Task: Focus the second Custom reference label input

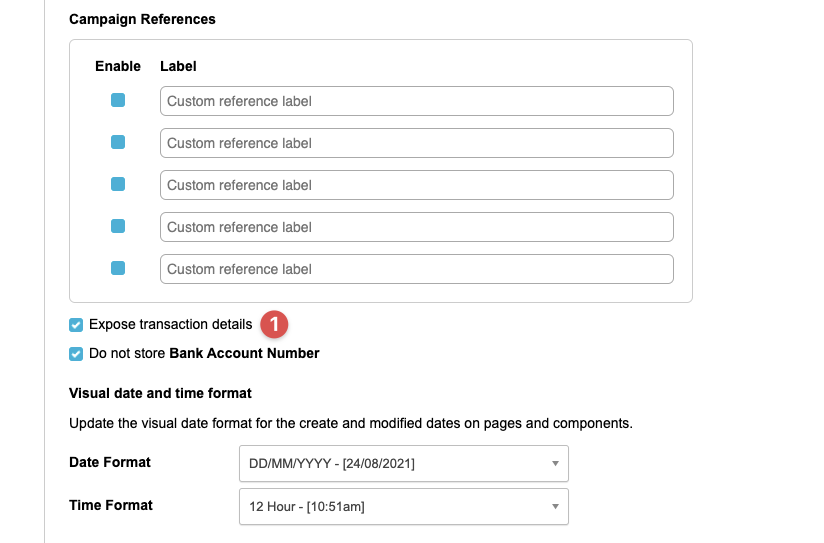Action: pos(416,143)
